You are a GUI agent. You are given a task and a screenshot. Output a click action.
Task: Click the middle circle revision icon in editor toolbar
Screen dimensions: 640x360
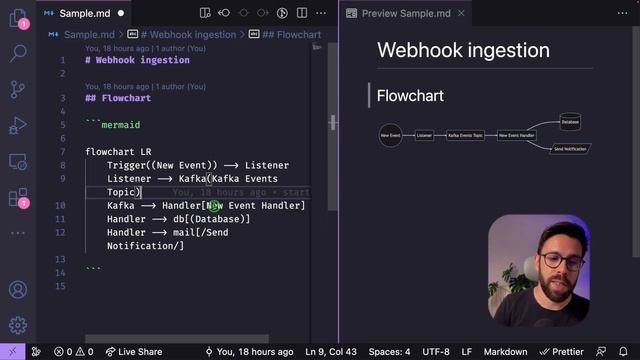[244, 13]
